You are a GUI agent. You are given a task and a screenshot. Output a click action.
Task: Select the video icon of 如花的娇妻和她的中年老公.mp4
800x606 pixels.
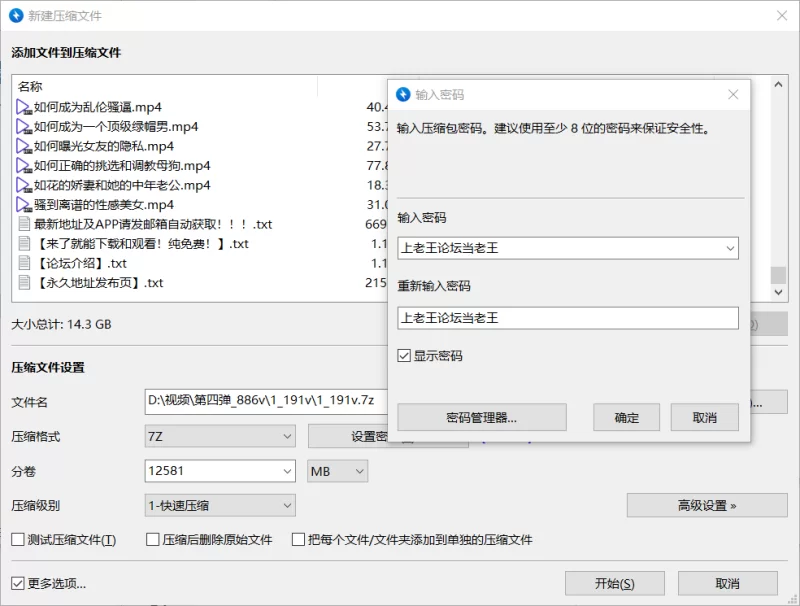pyautogui.click(x=23, y=185)
